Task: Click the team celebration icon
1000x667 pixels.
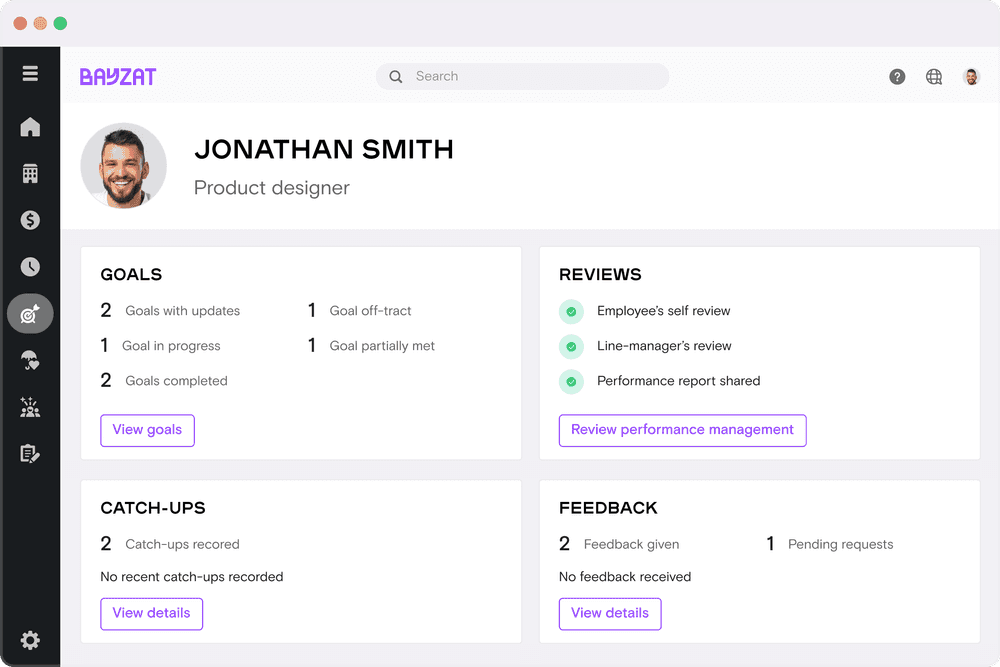Action: pos(30,407)
